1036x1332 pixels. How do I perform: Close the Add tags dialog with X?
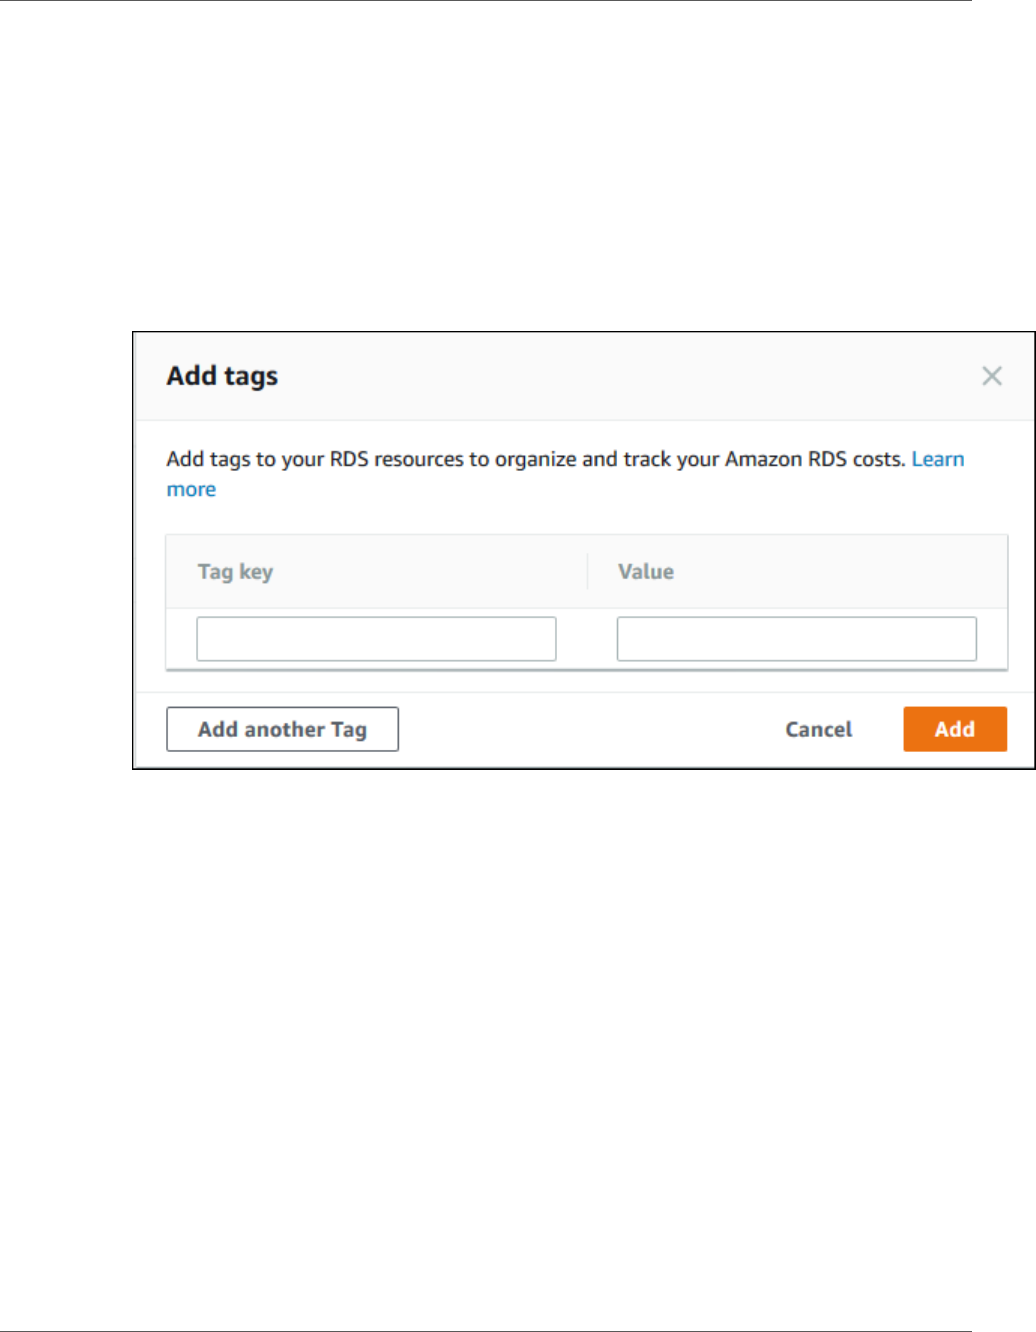[991, 376]
